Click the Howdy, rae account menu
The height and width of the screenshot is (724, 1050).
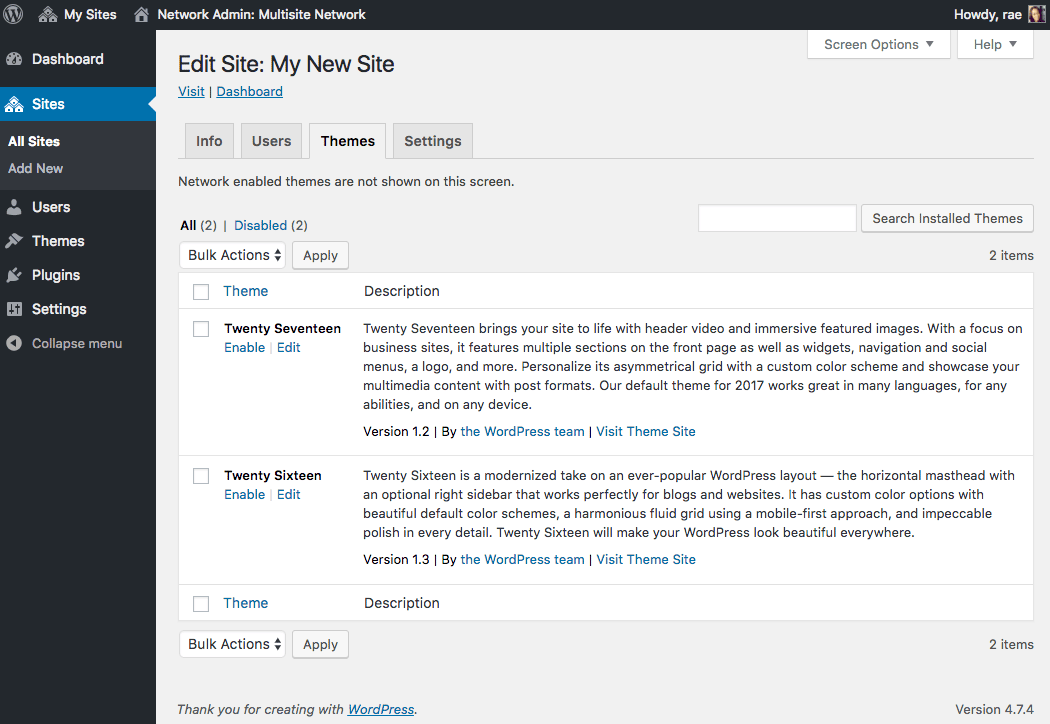coord(999,14)
